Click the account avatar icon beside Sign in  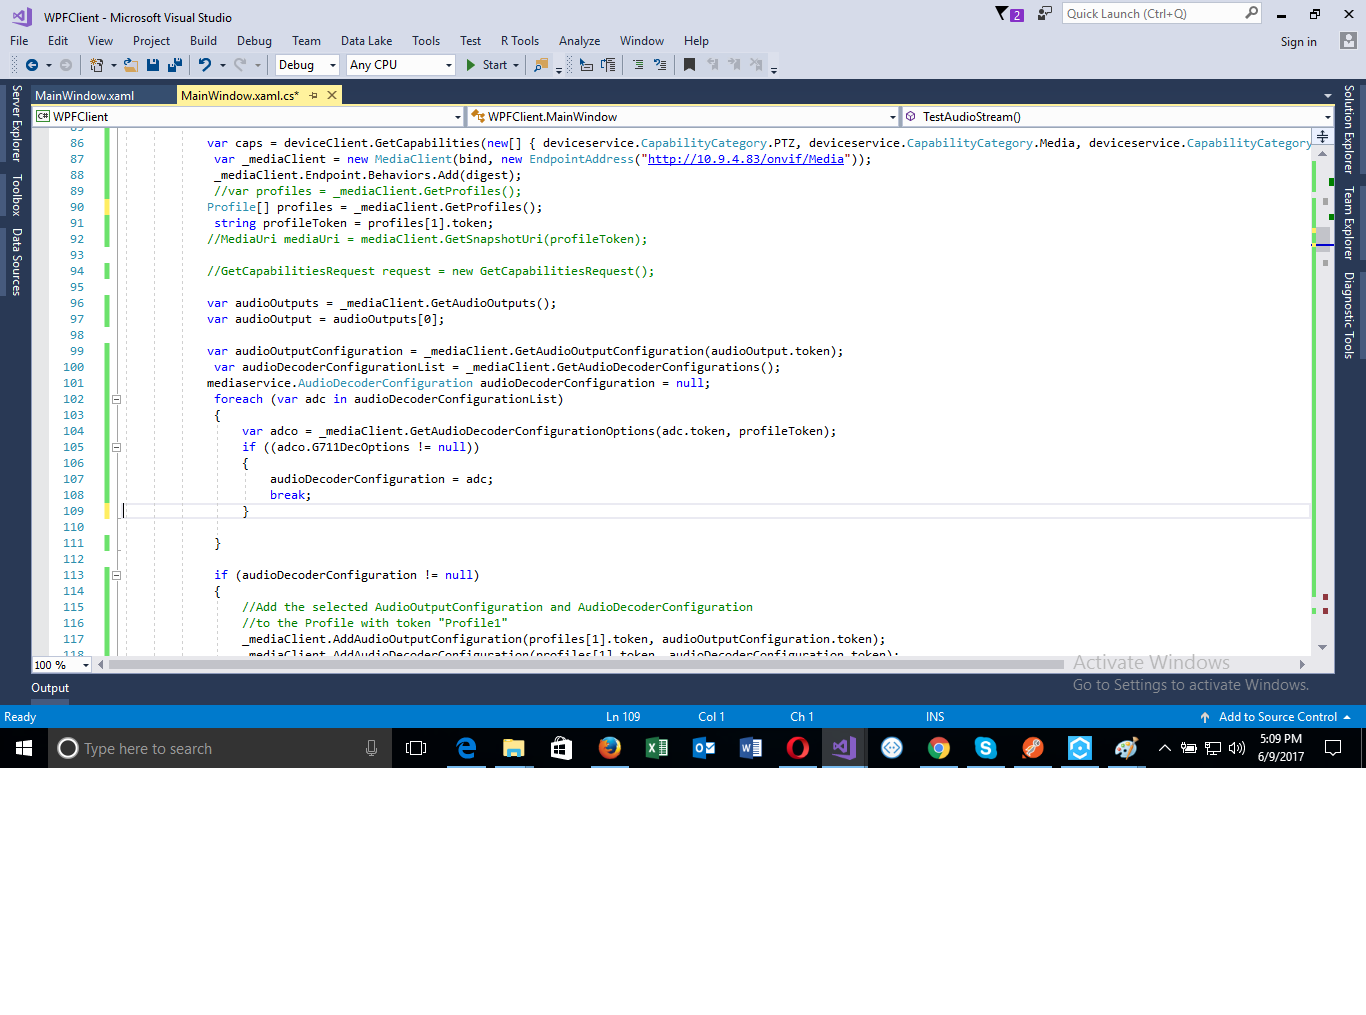(x=1349, y=41)
